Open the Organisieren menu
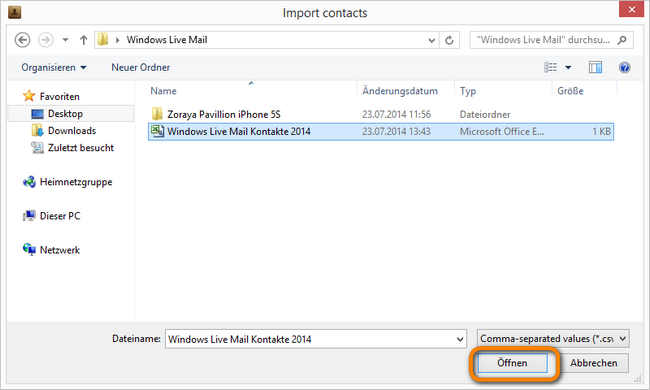The width and height of the screenshot is (650, 390). (x=54, y=68)
